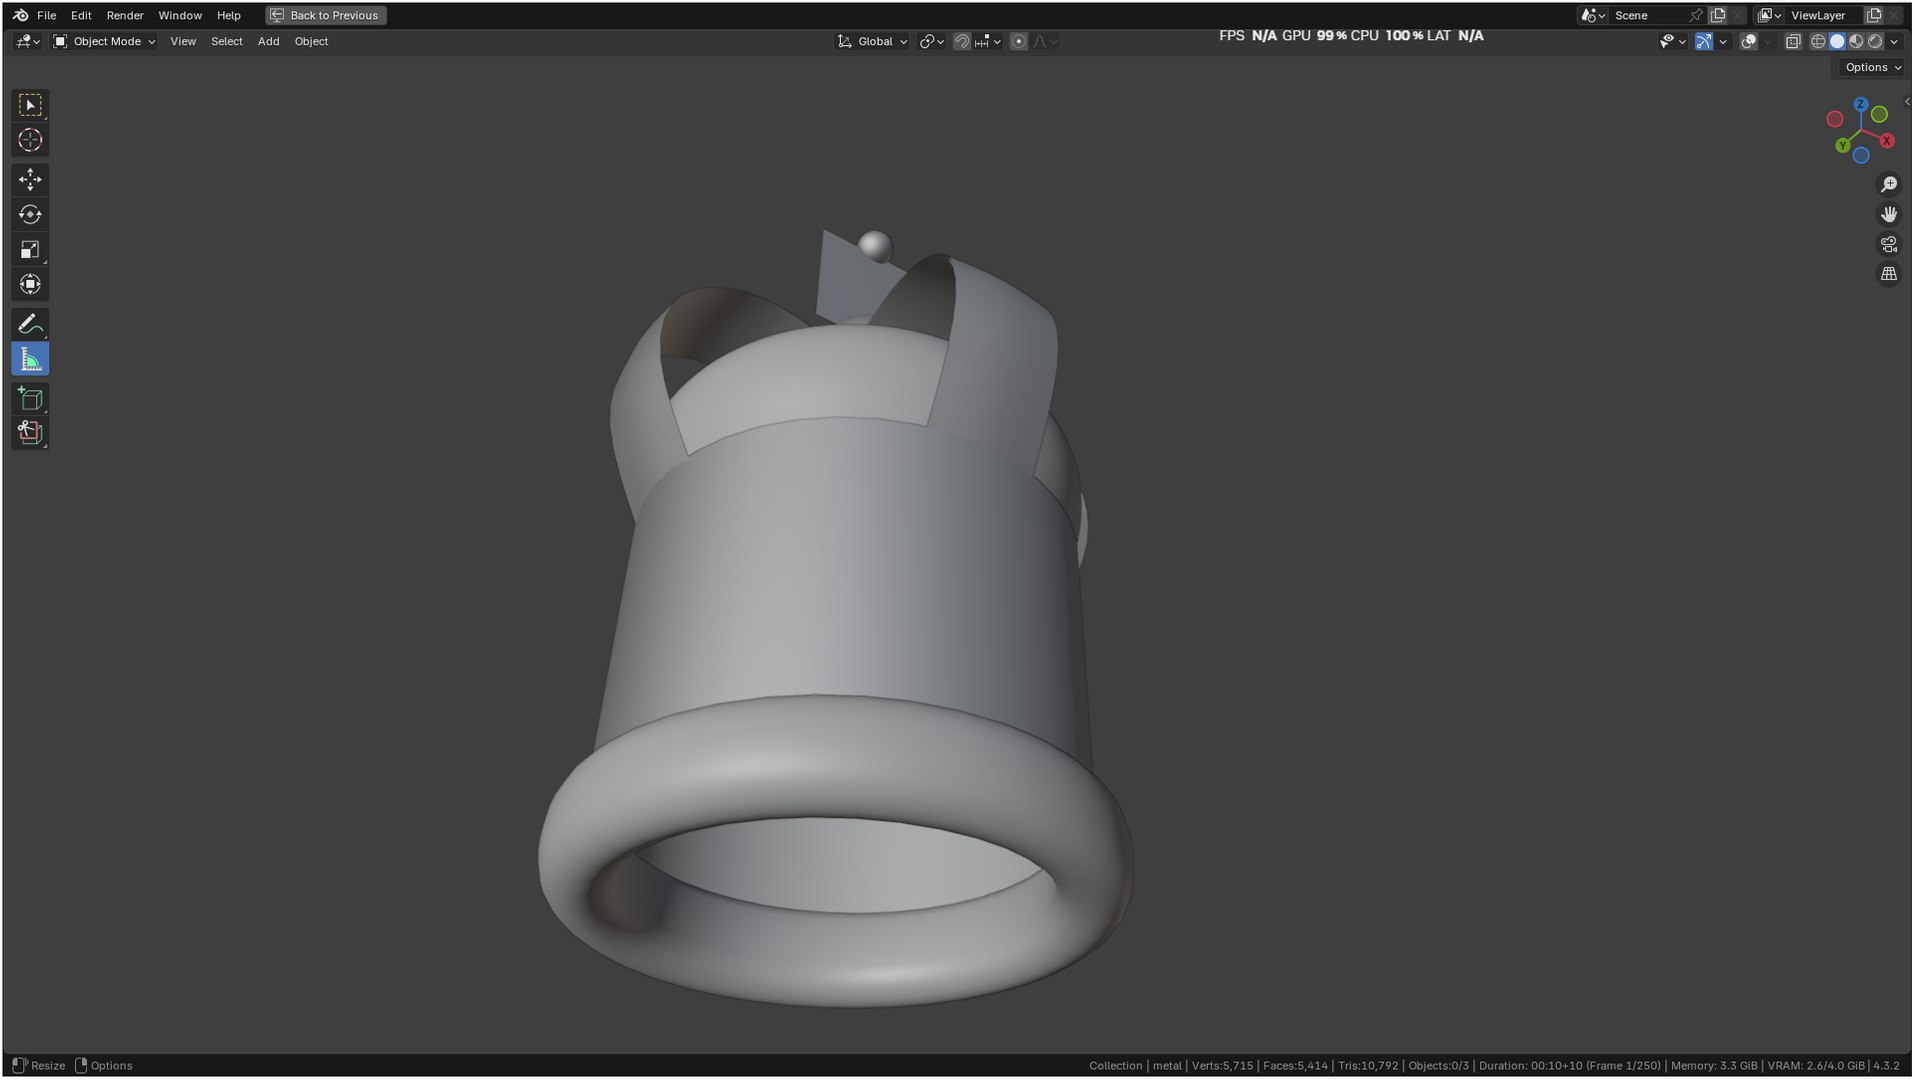Open the Global transform orientation dropdown
This screenshot has height=1080, width=1915.
(872, 41)
